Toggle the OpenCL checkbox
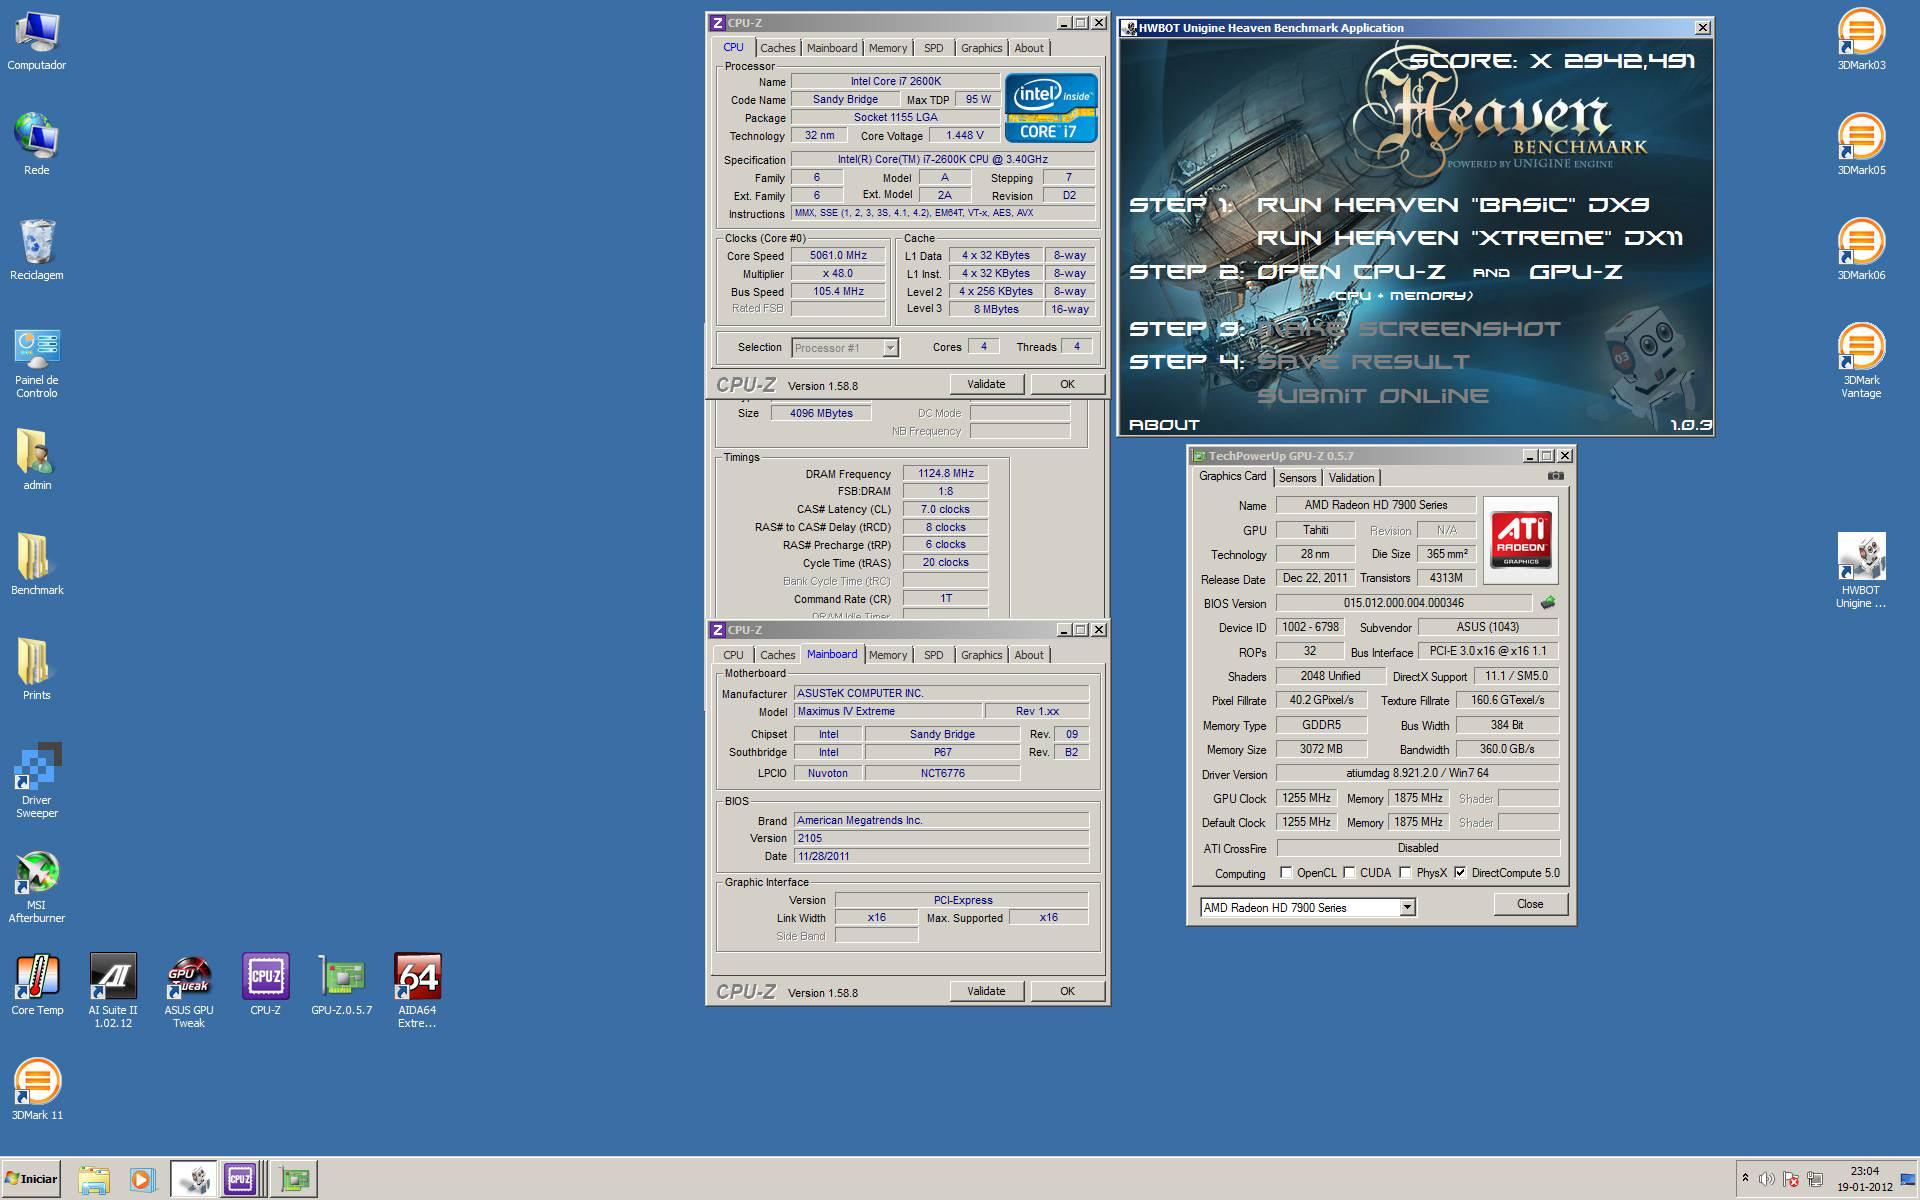The width and height of the screenshot is (1920, 1200). click(x=1286, y=873)
